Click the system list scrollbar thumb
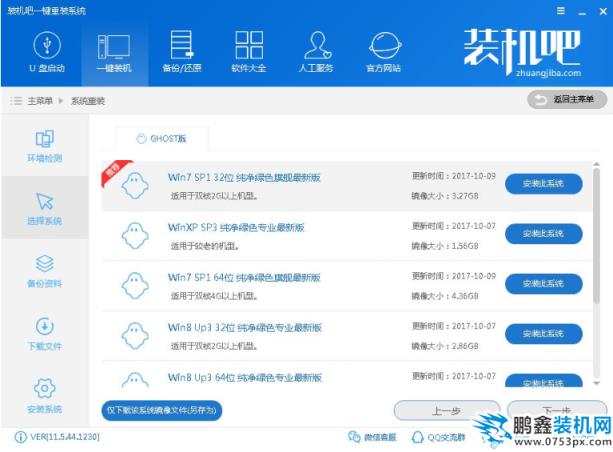The image size is (613, 452). [x=596, y=236]
